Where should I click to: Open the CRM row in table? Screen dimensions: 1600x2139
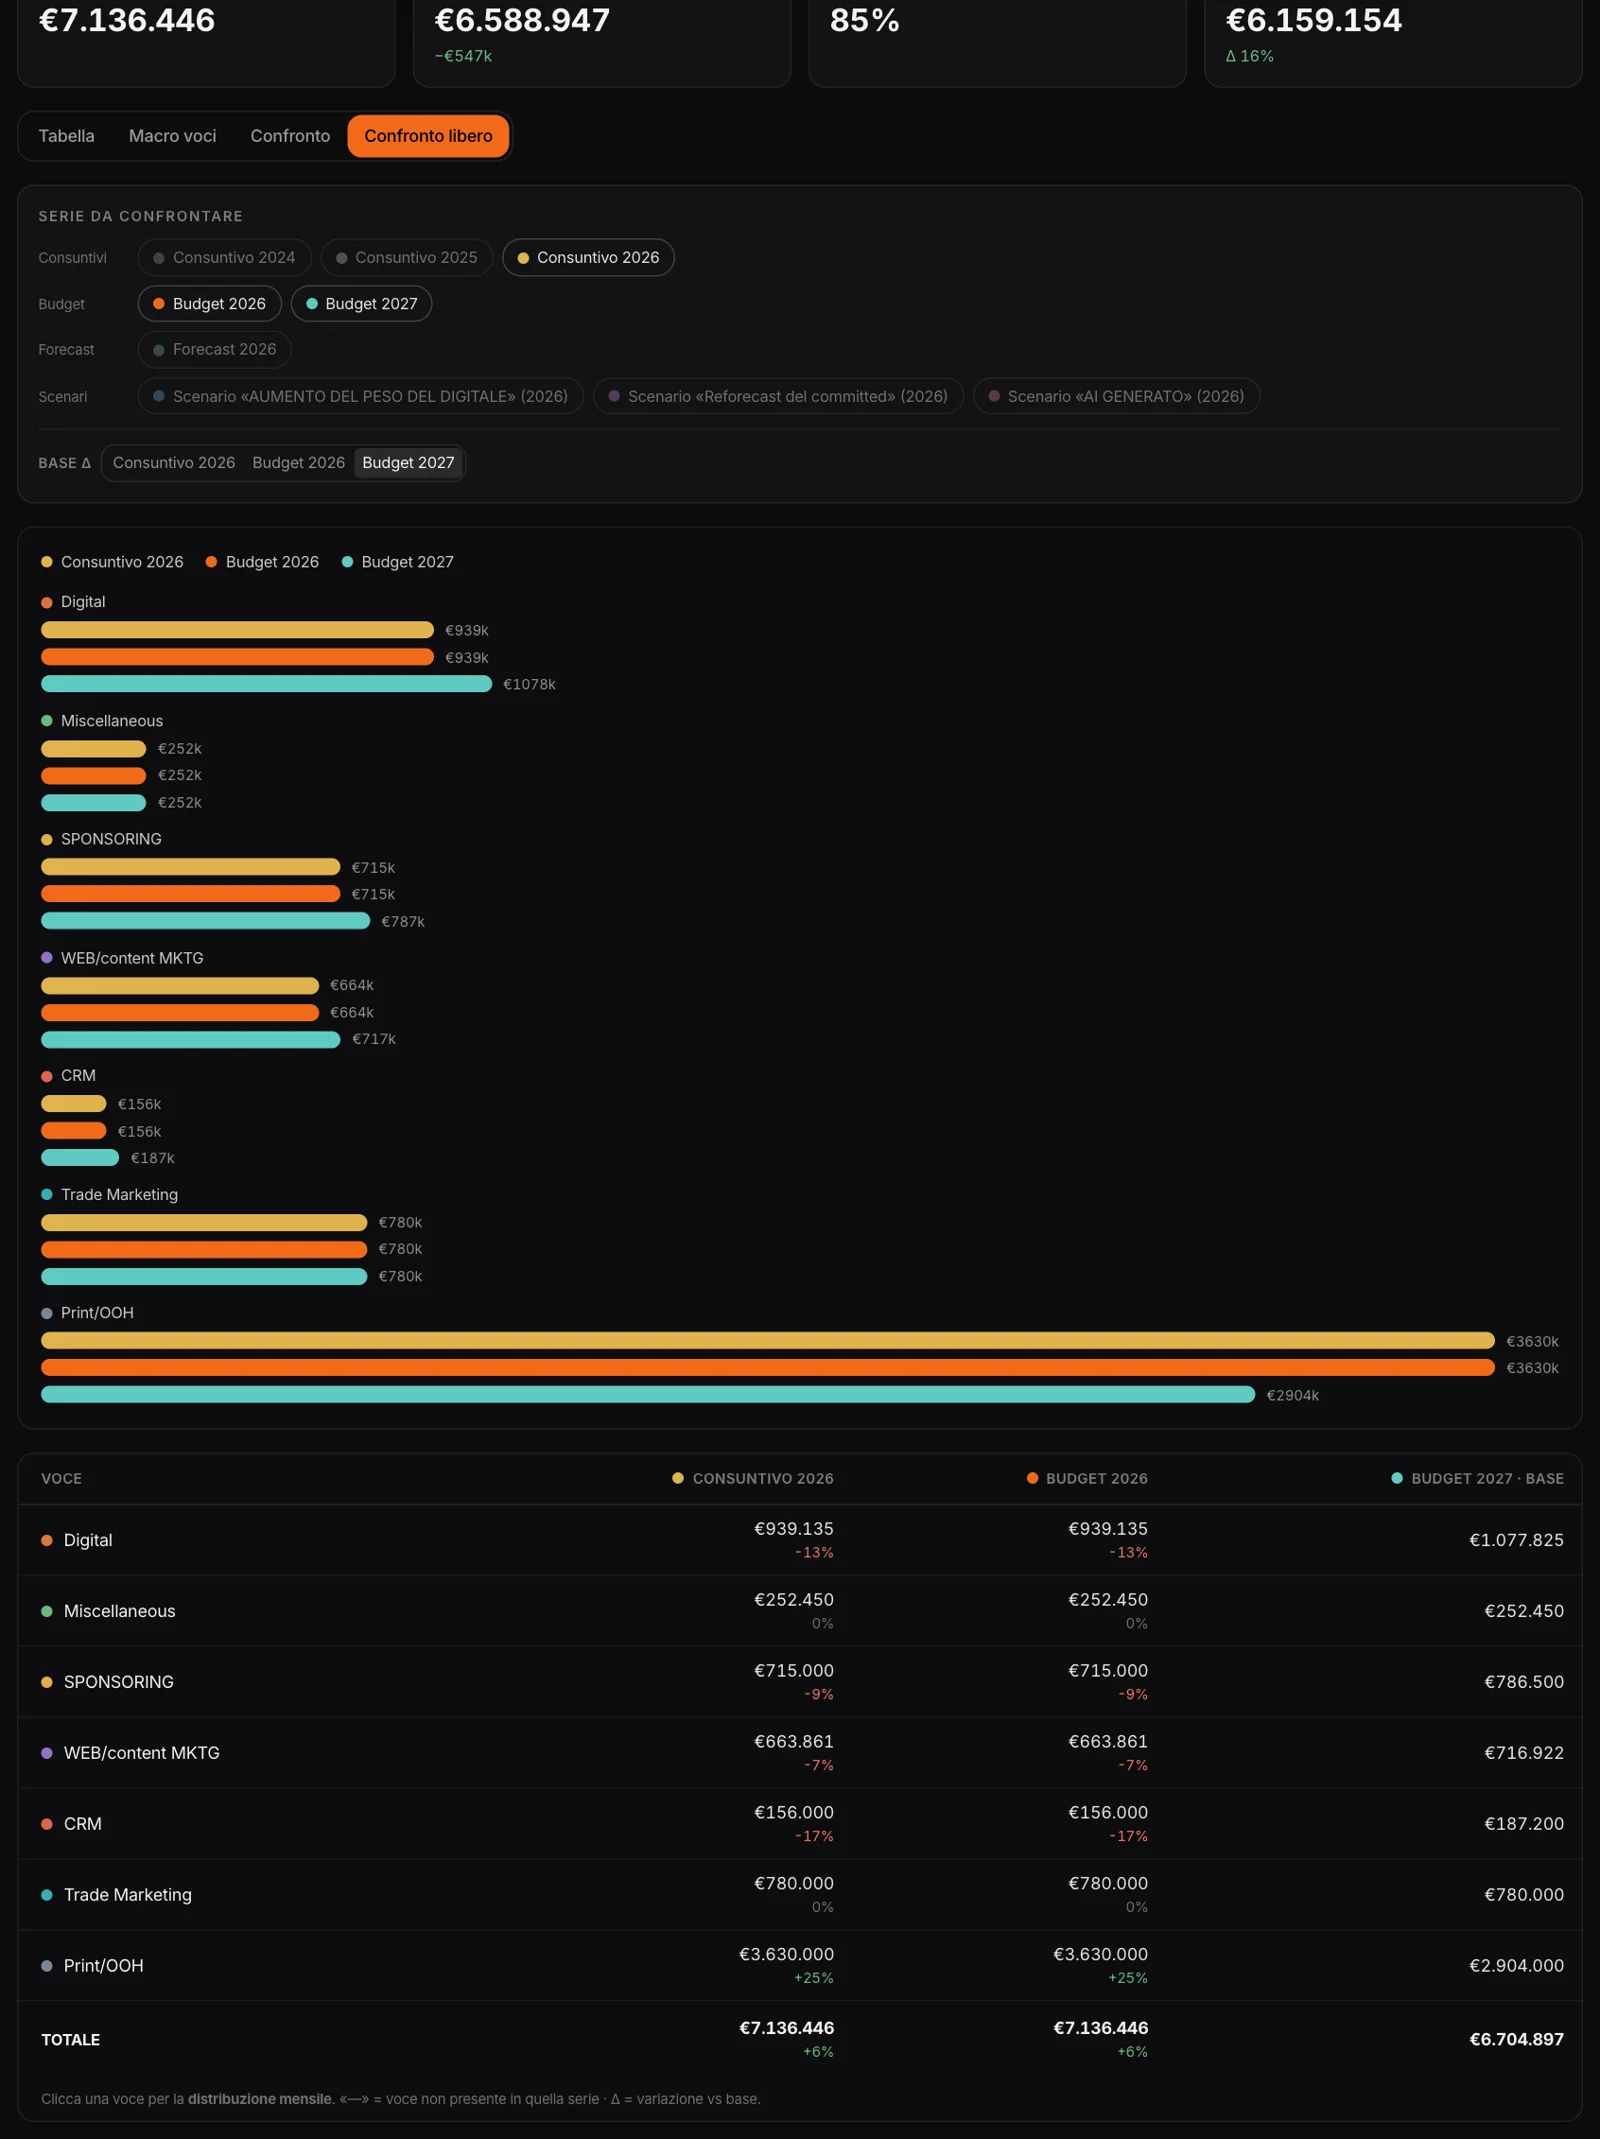[x=800, y=1824]
